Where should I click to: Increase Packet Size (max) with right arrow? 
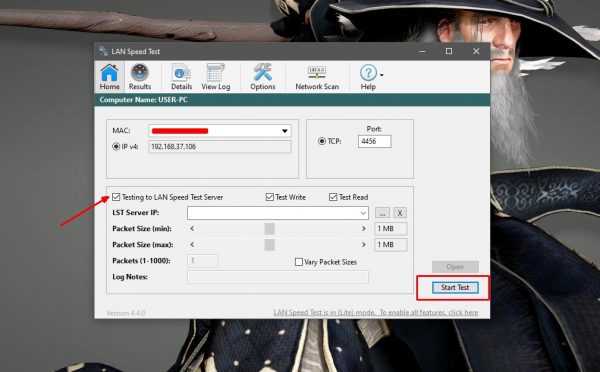coord(364,245)
